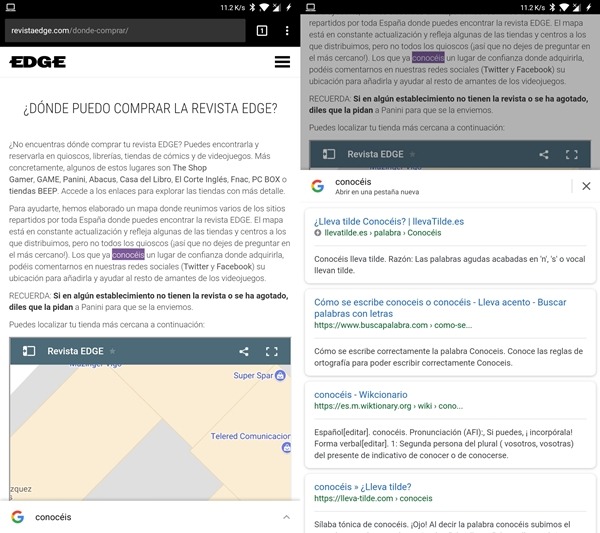Image resolution: width=600 pixels, height=533 pixels.
Task: Tap the left status bar Bluetooth icon
Action: pyautogui.click(x=252, y=7)
